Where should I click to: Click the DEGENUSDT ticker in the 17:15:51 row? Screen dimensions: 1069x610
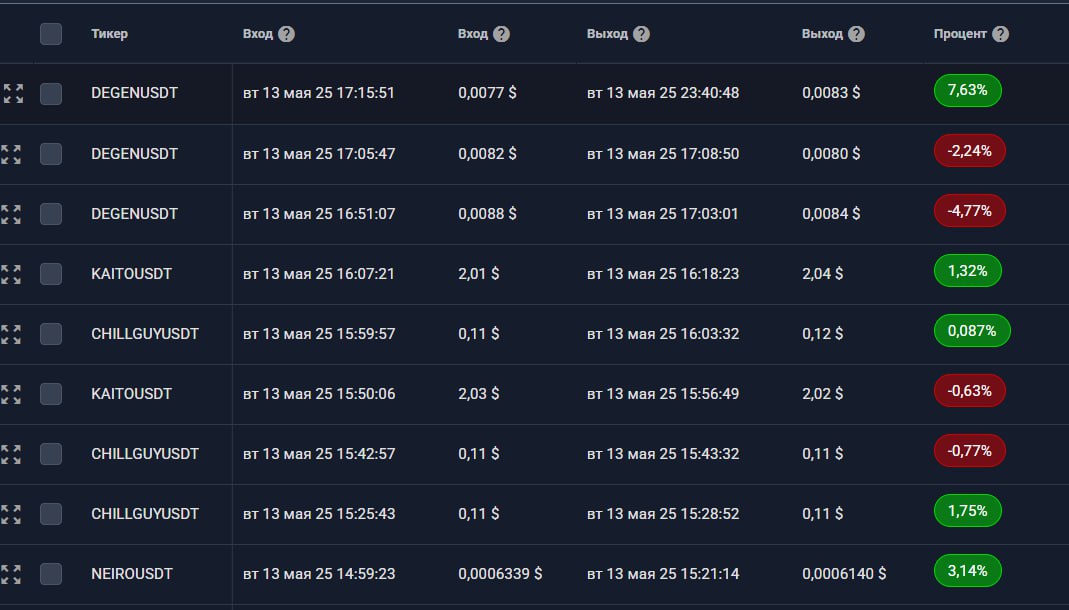click(x=134, y=93)
